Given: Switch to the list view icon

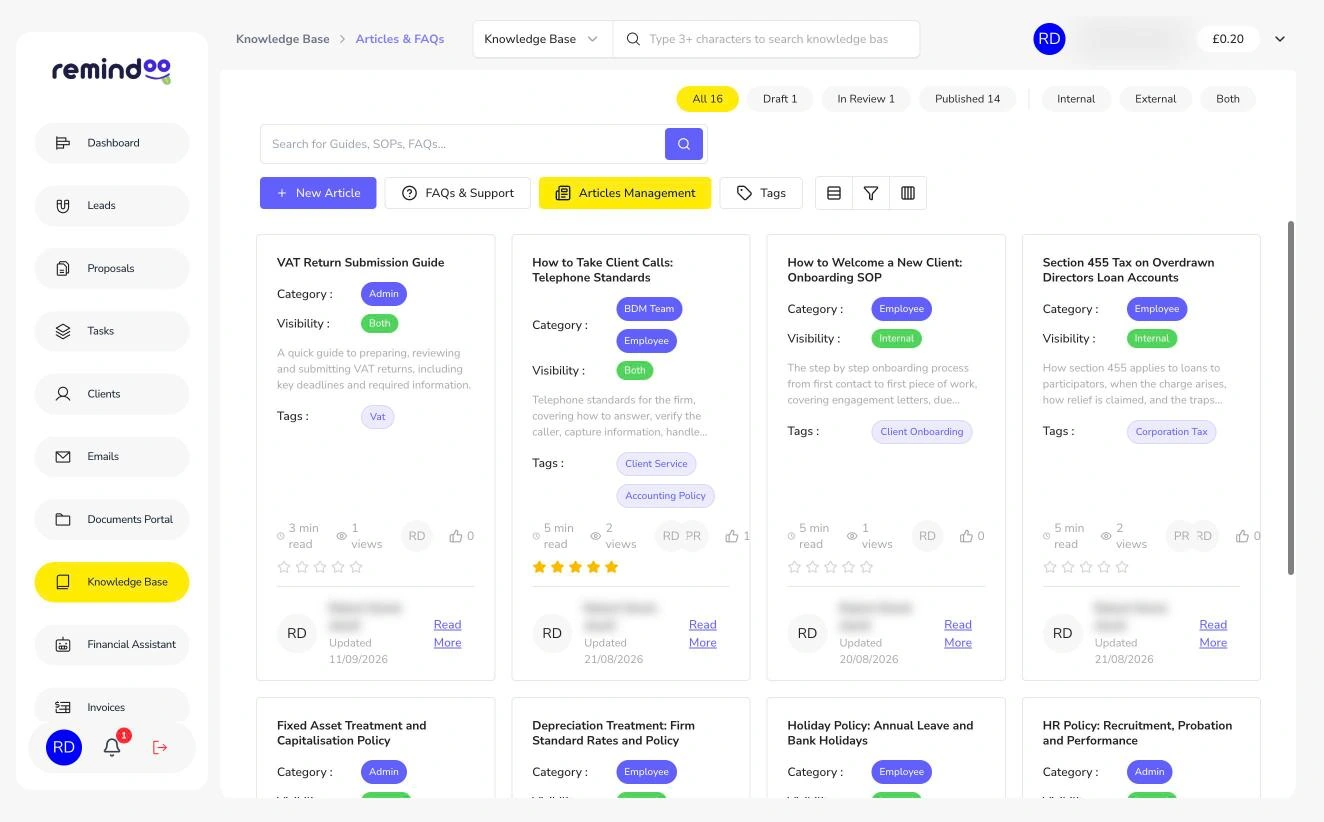Looking at the screenshot, I should click(834, 193).
